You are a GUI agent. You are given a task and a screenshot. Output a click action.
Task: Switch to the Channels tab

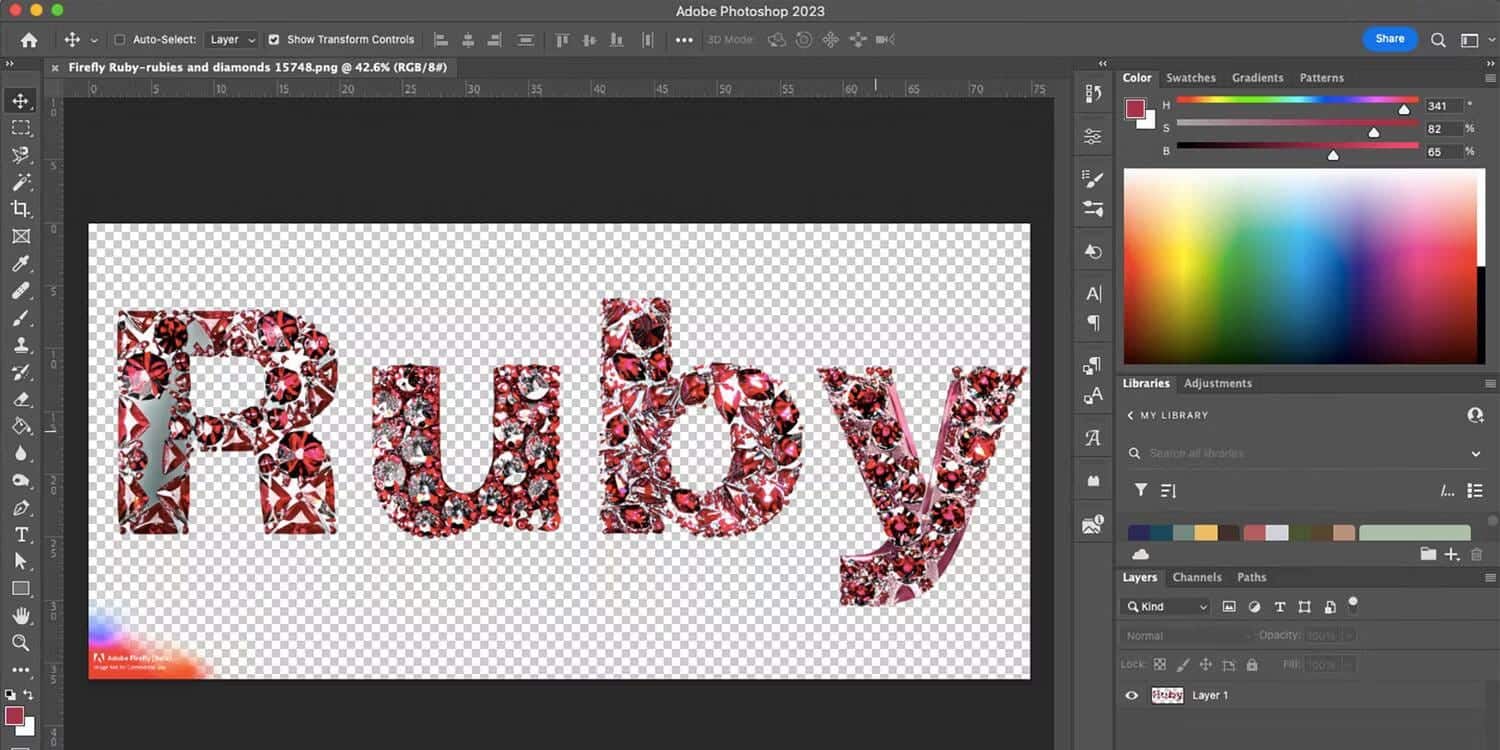tap(1197, 577)
